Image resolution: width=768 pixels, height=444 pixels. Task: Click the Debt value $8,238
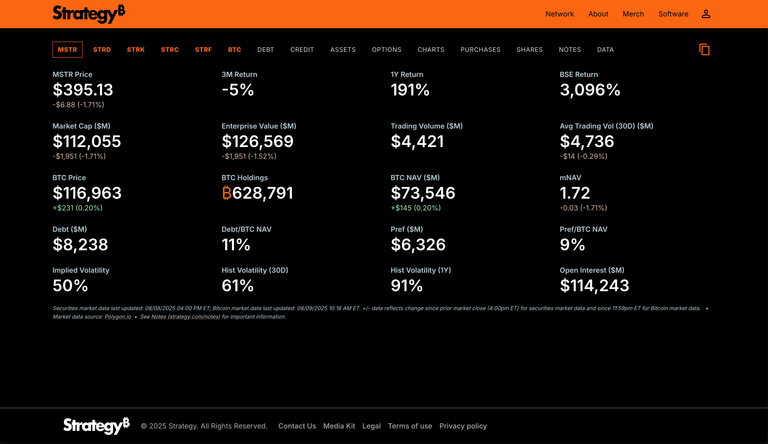point(80,245)
